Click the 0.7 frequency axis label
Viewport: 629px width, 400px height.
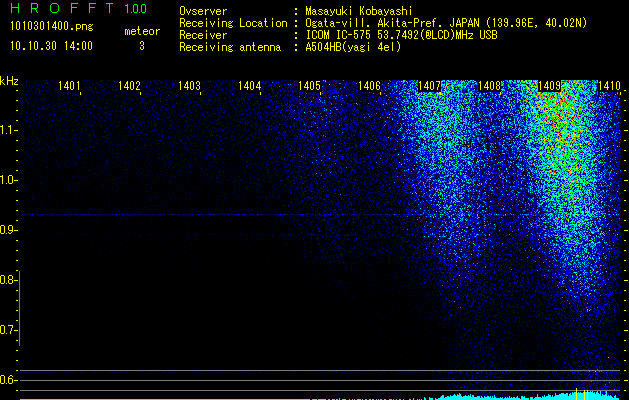[x=8, y=330]
